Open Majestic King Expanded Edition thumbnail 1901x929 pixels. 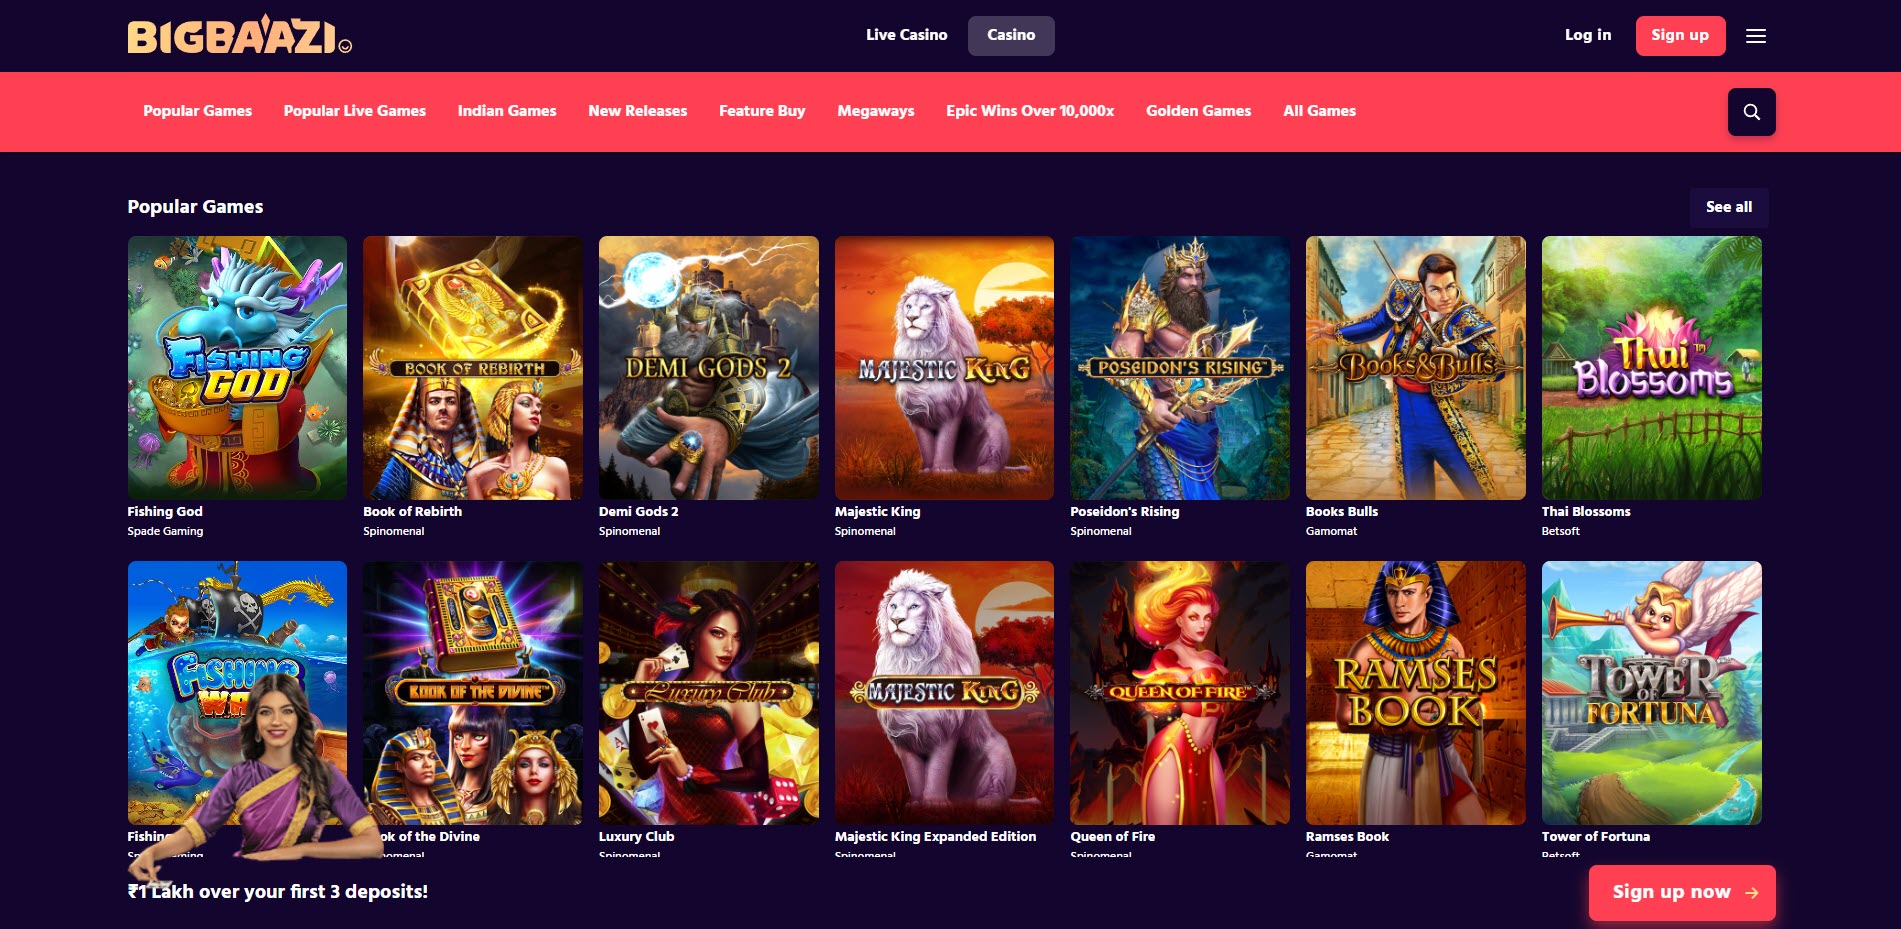(x=944, y=693)
